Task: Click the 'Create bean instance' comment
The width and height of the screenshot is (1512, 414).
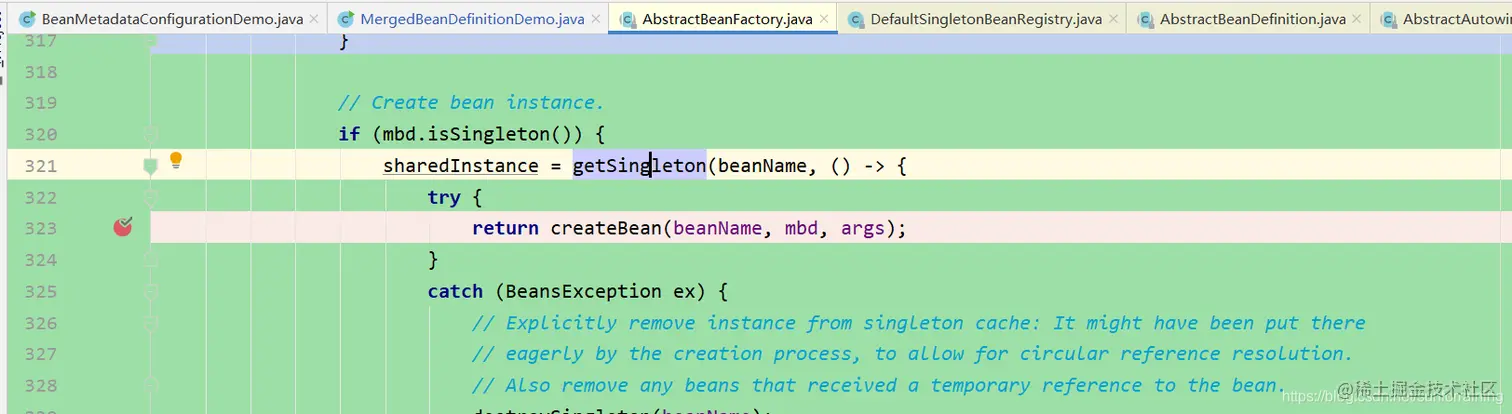Action: [x=472, y=103]
